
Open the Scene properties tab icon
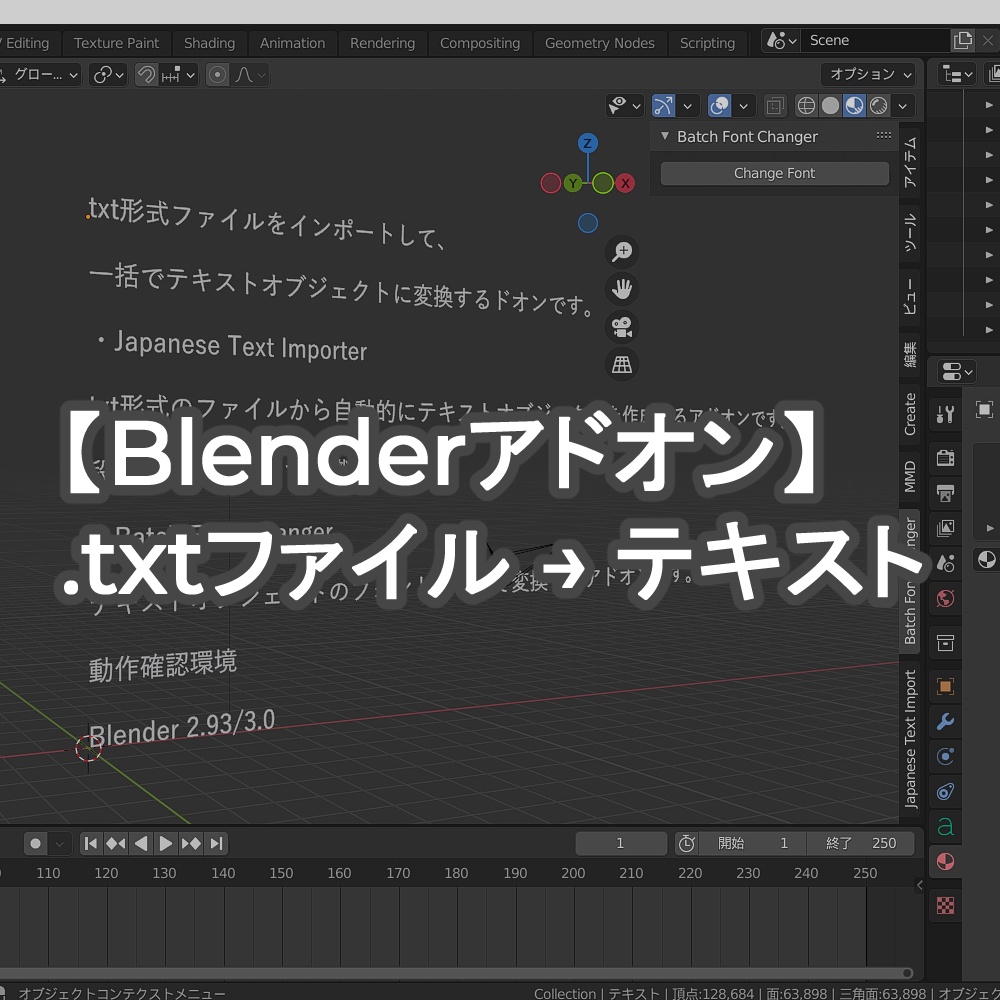pyautogui.click(x=945, y=563)
